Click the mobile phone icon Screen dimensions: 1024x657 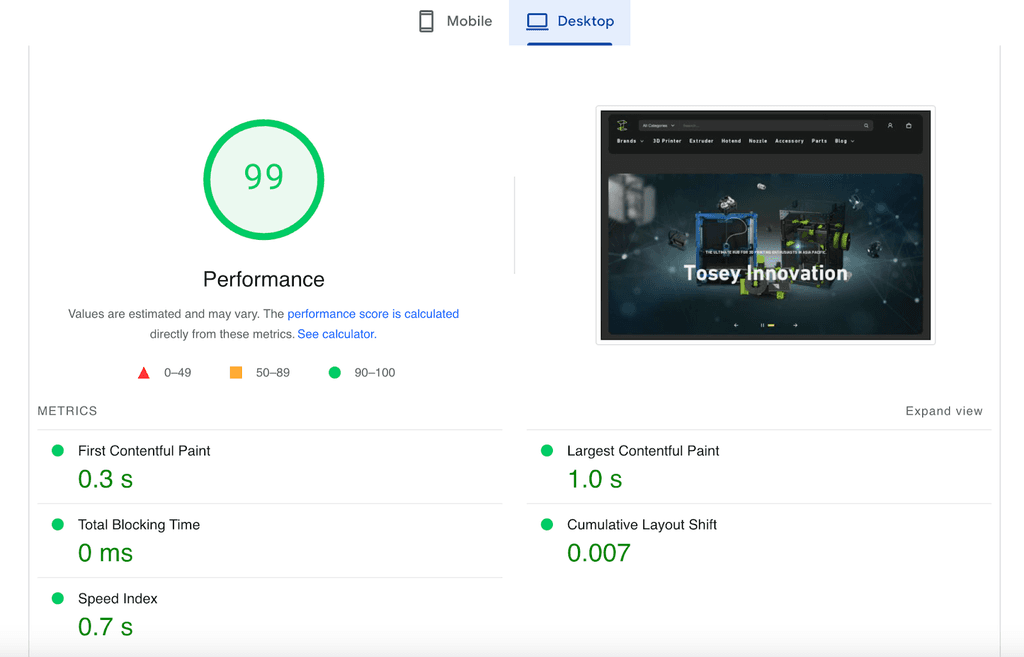(x=426, y=21)
